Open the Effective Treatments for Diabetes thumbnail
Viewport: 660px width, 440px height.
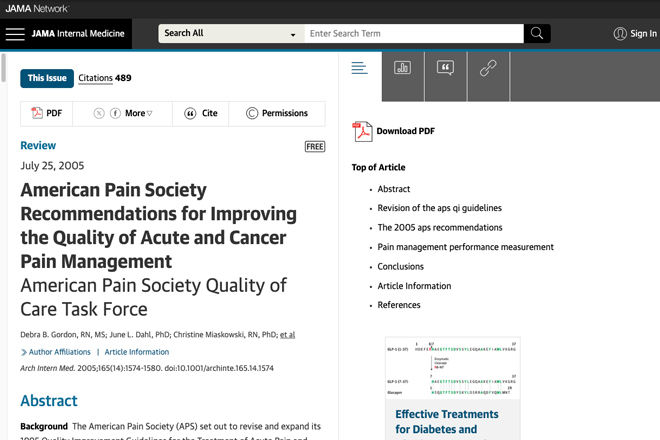click(453, 368)
